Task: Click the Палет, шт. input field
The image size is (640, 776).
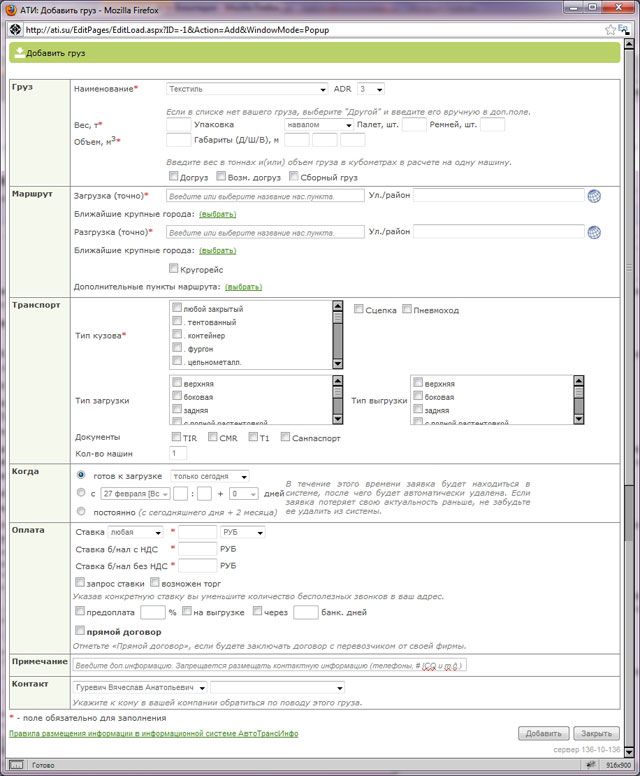Action: (414, 125)
